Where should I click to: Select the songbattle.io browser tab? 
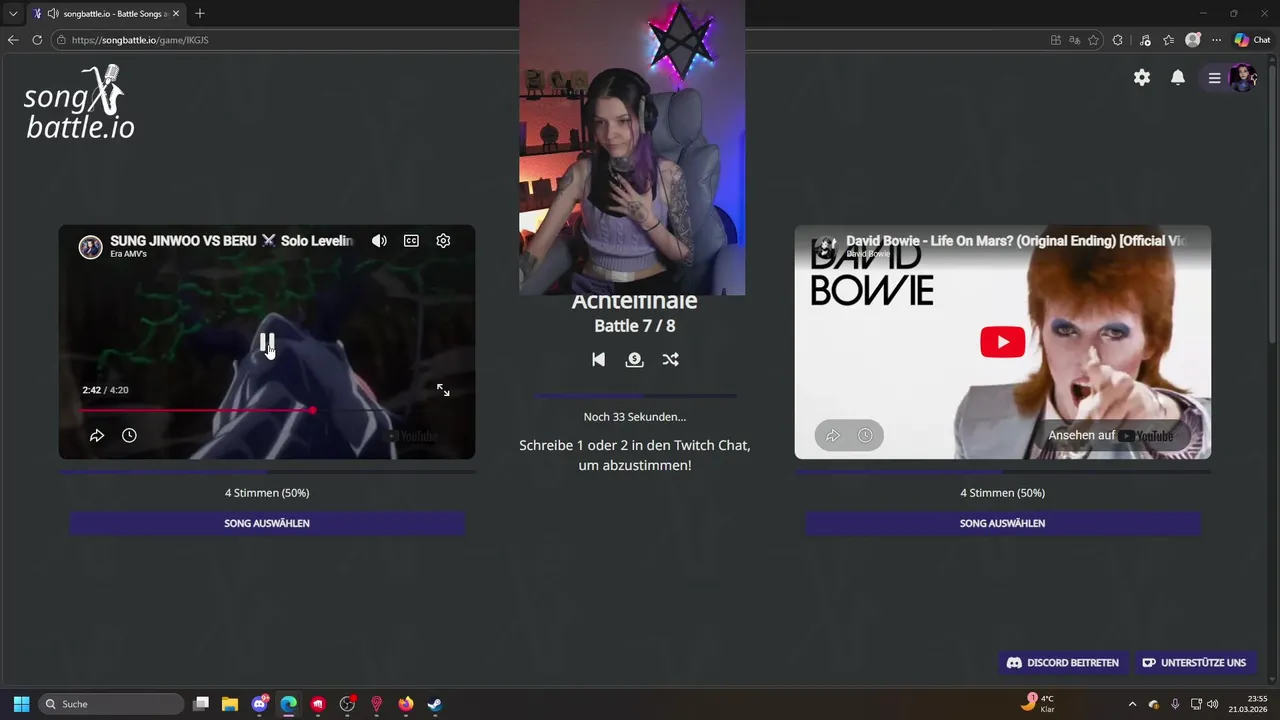tap(105, 14)
